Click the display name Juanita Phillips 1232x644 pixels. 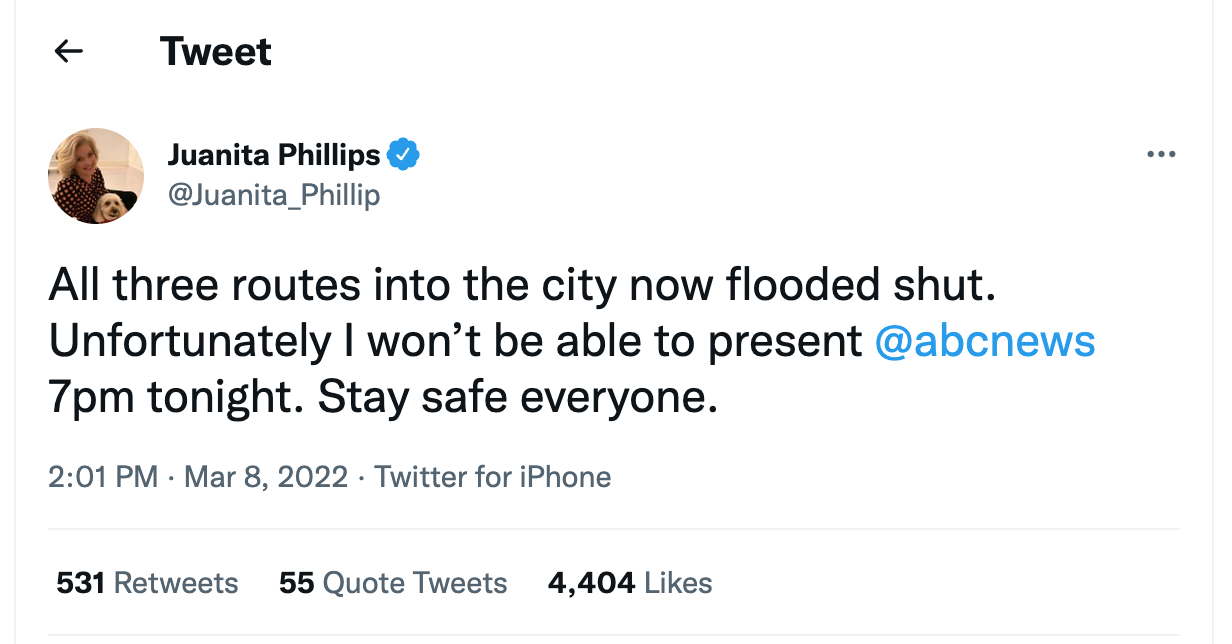point(274,155)
